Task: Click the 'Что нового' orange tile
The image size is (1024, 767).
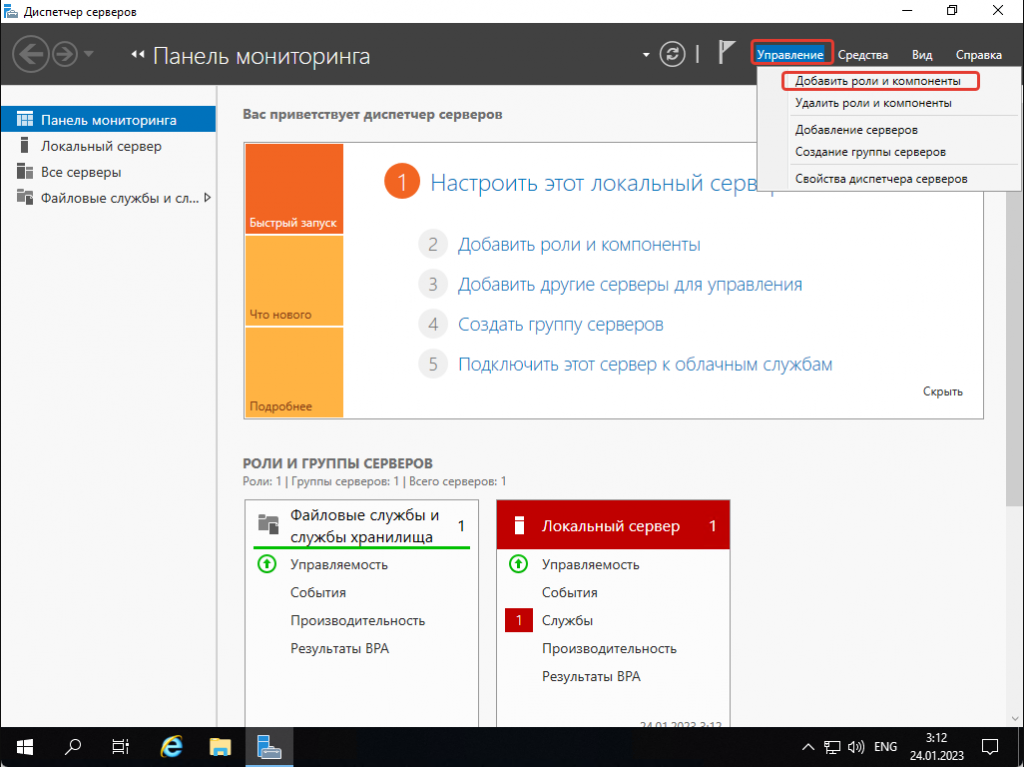Action: pos(293,281)
